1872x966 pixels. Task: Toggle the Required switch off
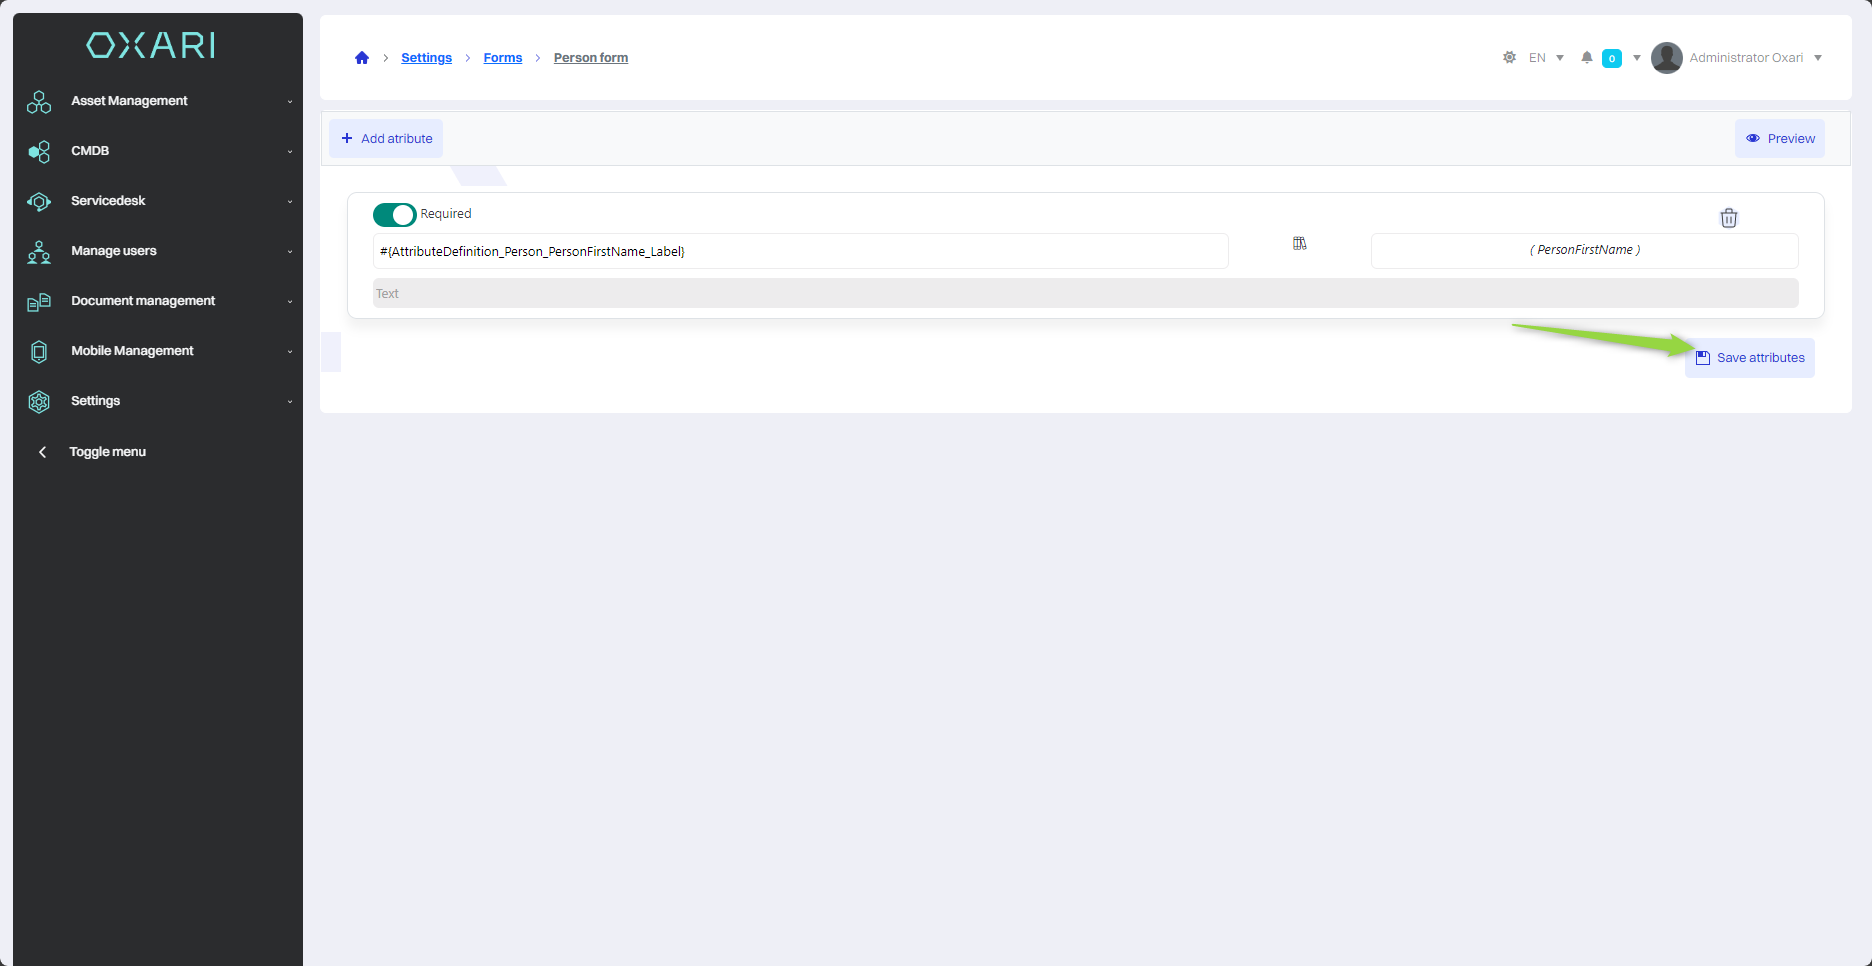(x=394, y=215)
